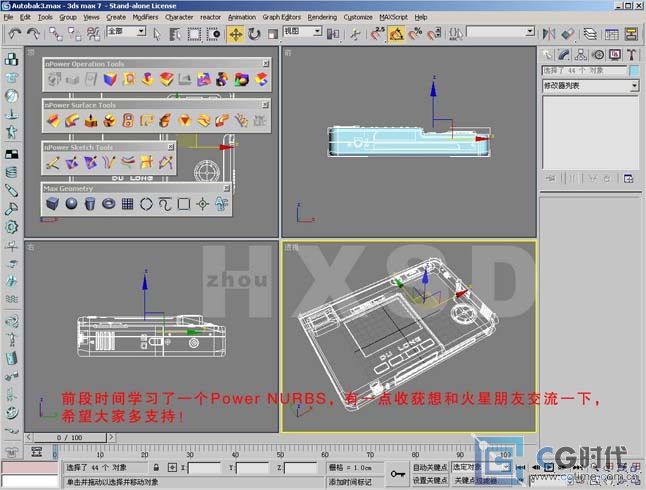Image resolution: width=646 pixels, height=490 pixels.
Task: Open the Curve Editor icon
Action: [x=612, y=34]
